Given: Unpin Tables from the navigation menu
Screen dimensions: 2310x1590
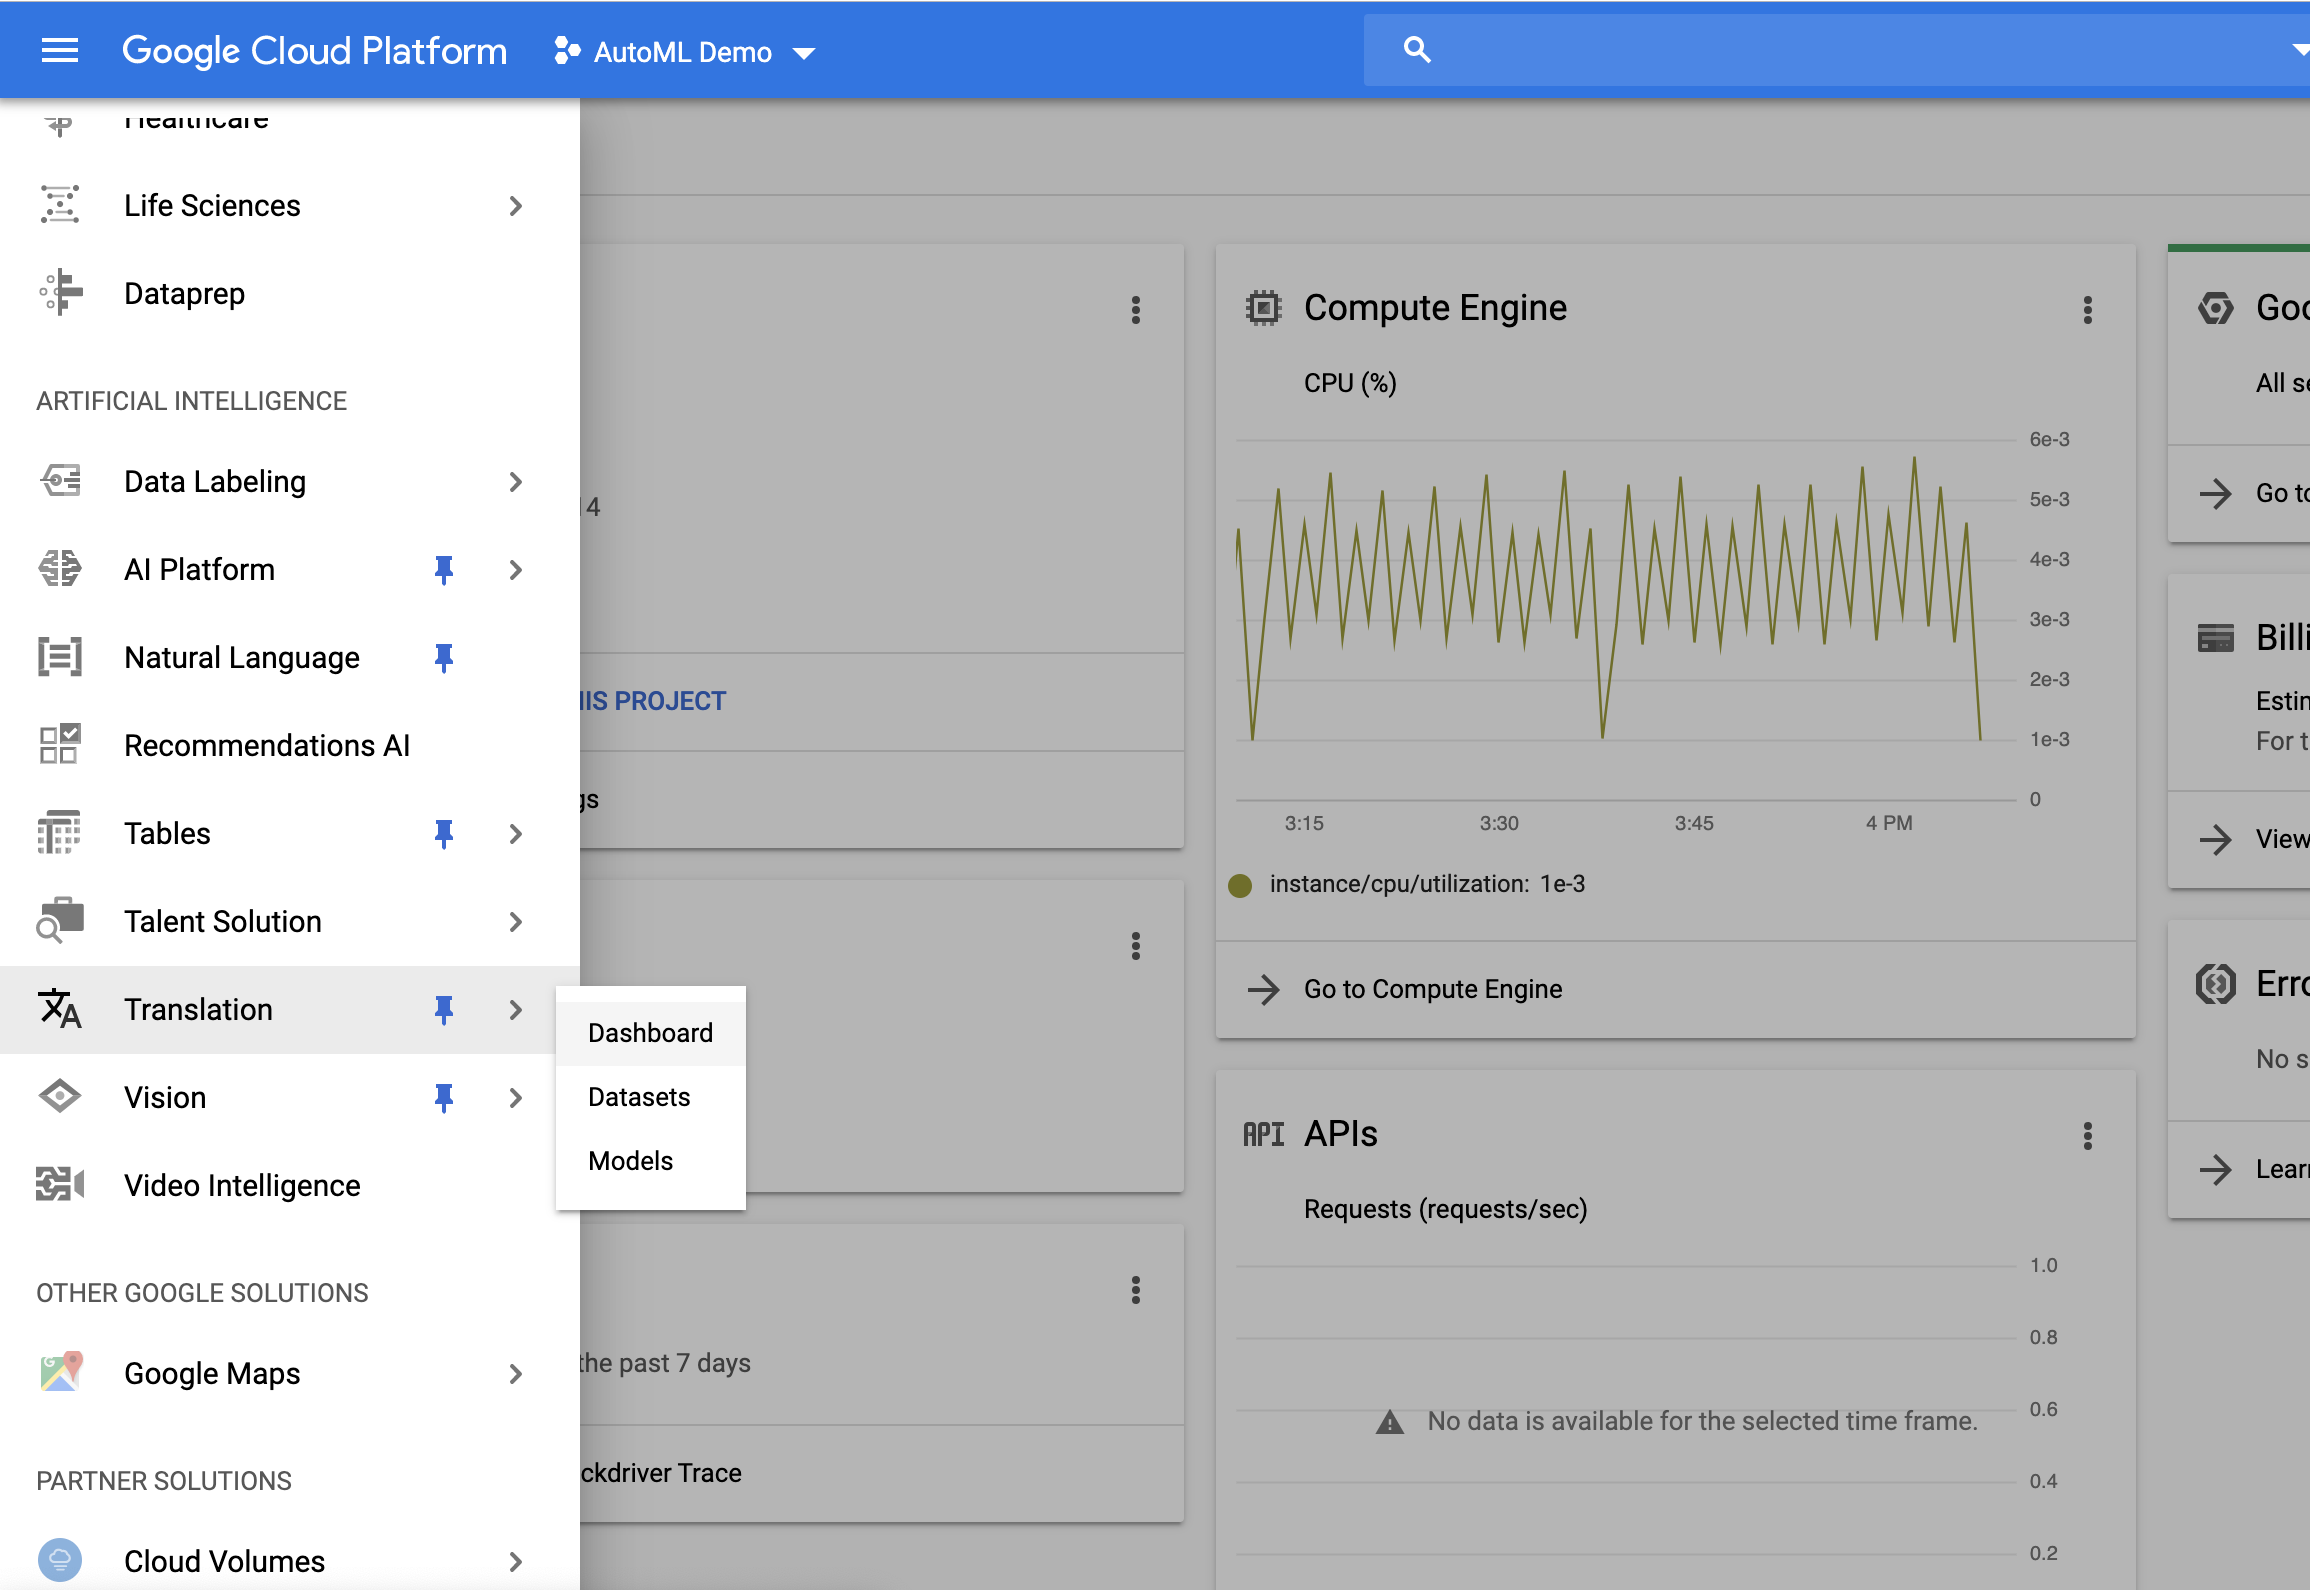Looking at the screenshot, I should (x=443, y=834).
